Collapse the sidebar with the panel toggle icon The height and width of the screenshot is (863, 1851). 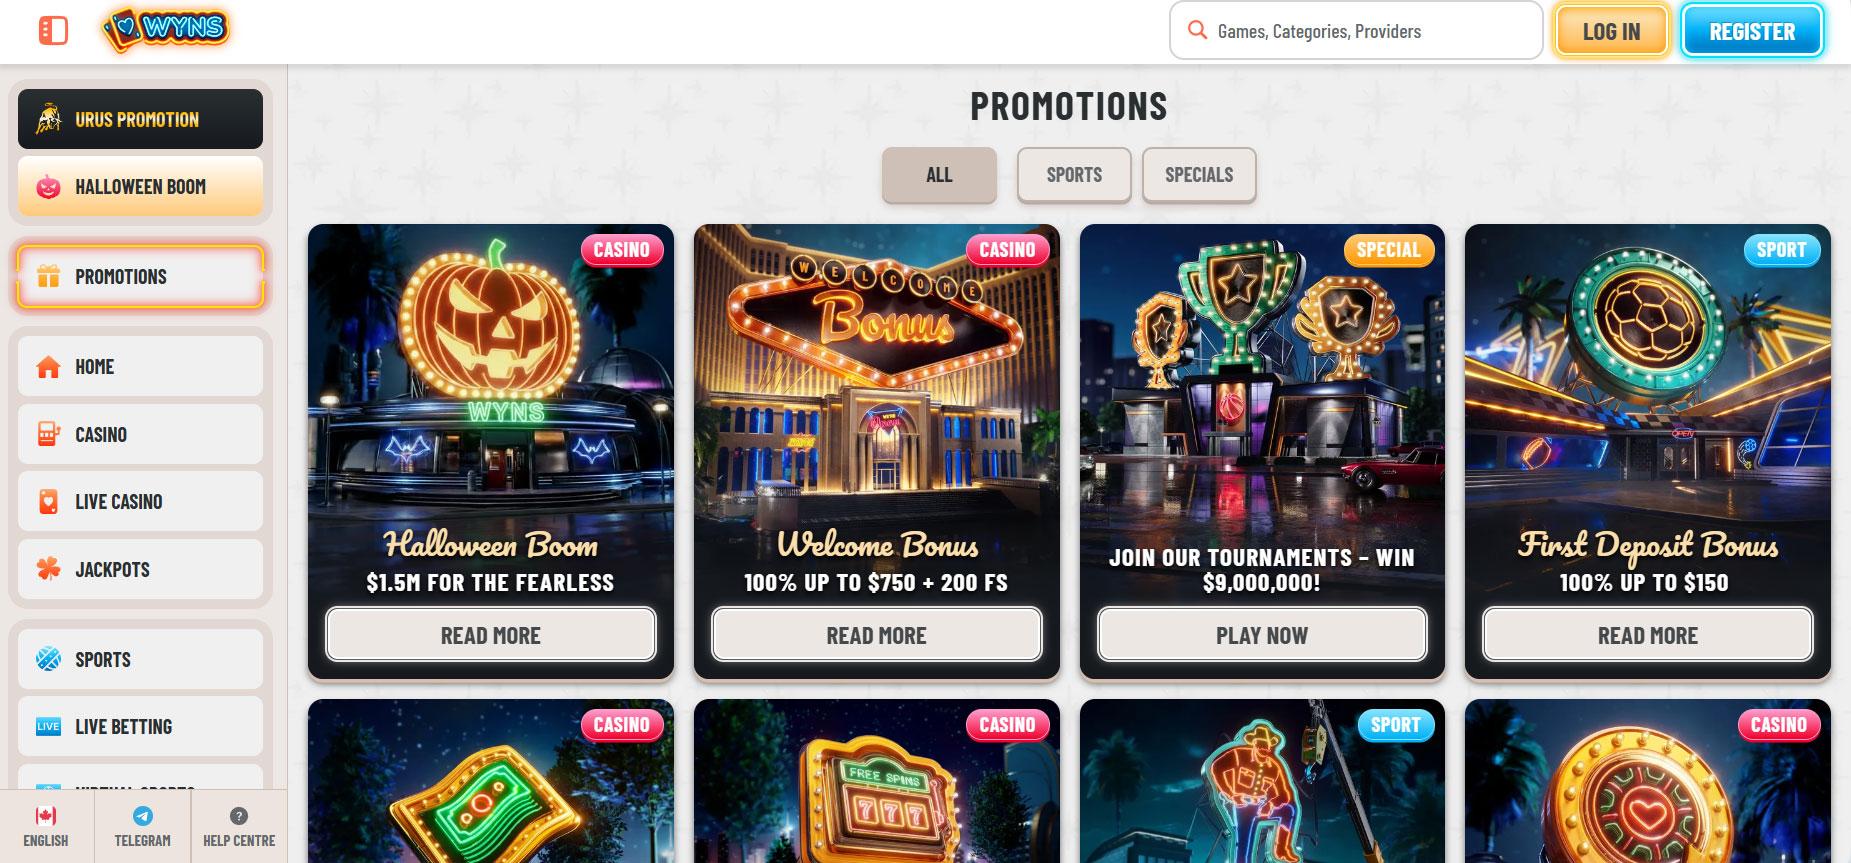(53, 31)
